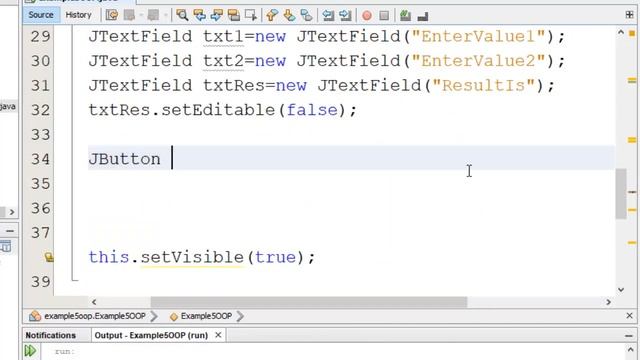The width and height of the screenshot is (640, 360).
Task: Click the txt2 variable name
Action: (223, 61)
